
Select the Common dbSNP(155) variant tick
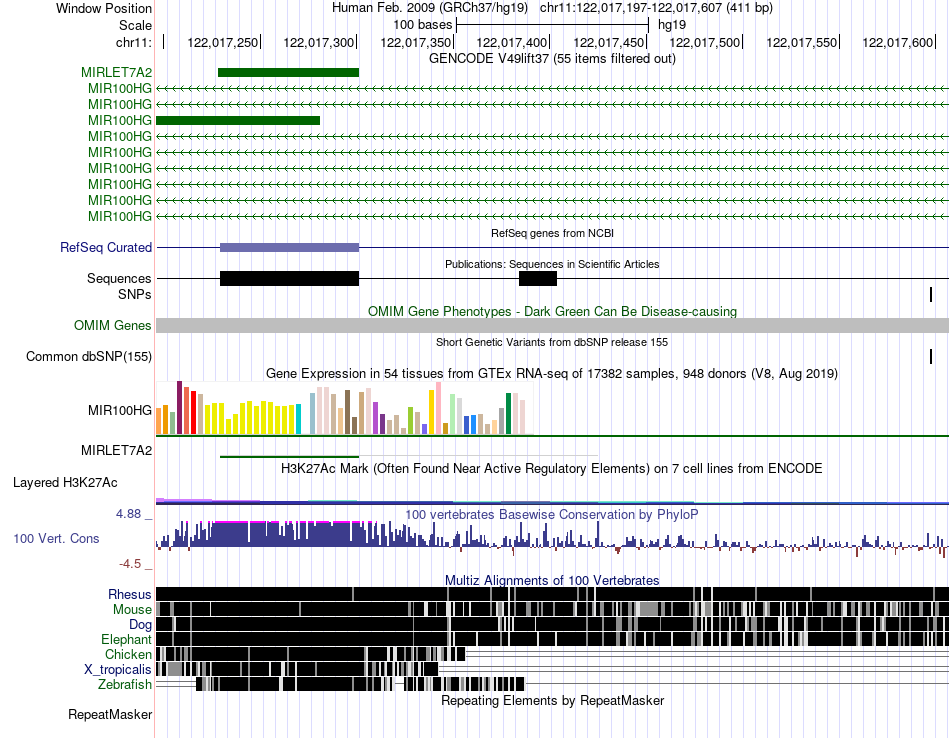[x=931, y=356]
